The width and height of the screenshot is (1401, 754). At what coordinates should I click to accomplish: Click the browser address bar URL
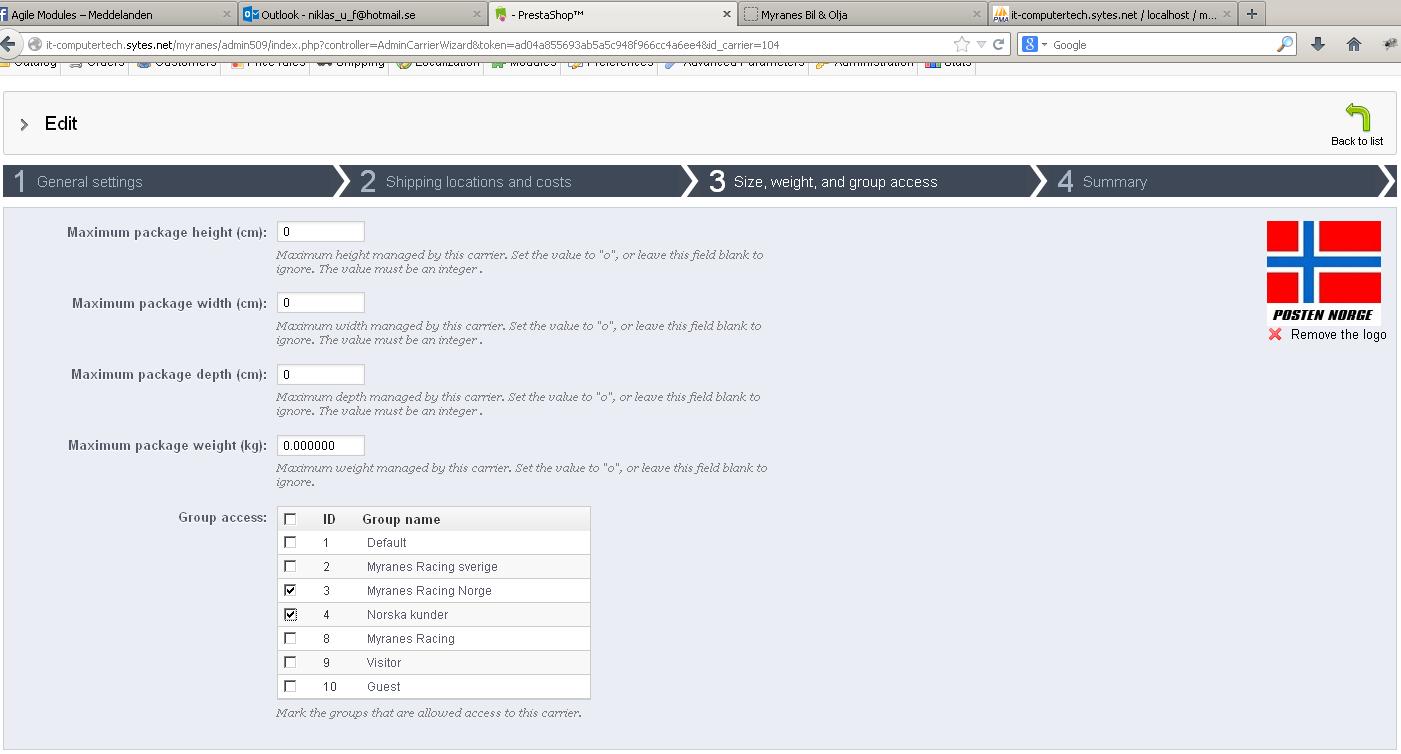tap(412, 45)
